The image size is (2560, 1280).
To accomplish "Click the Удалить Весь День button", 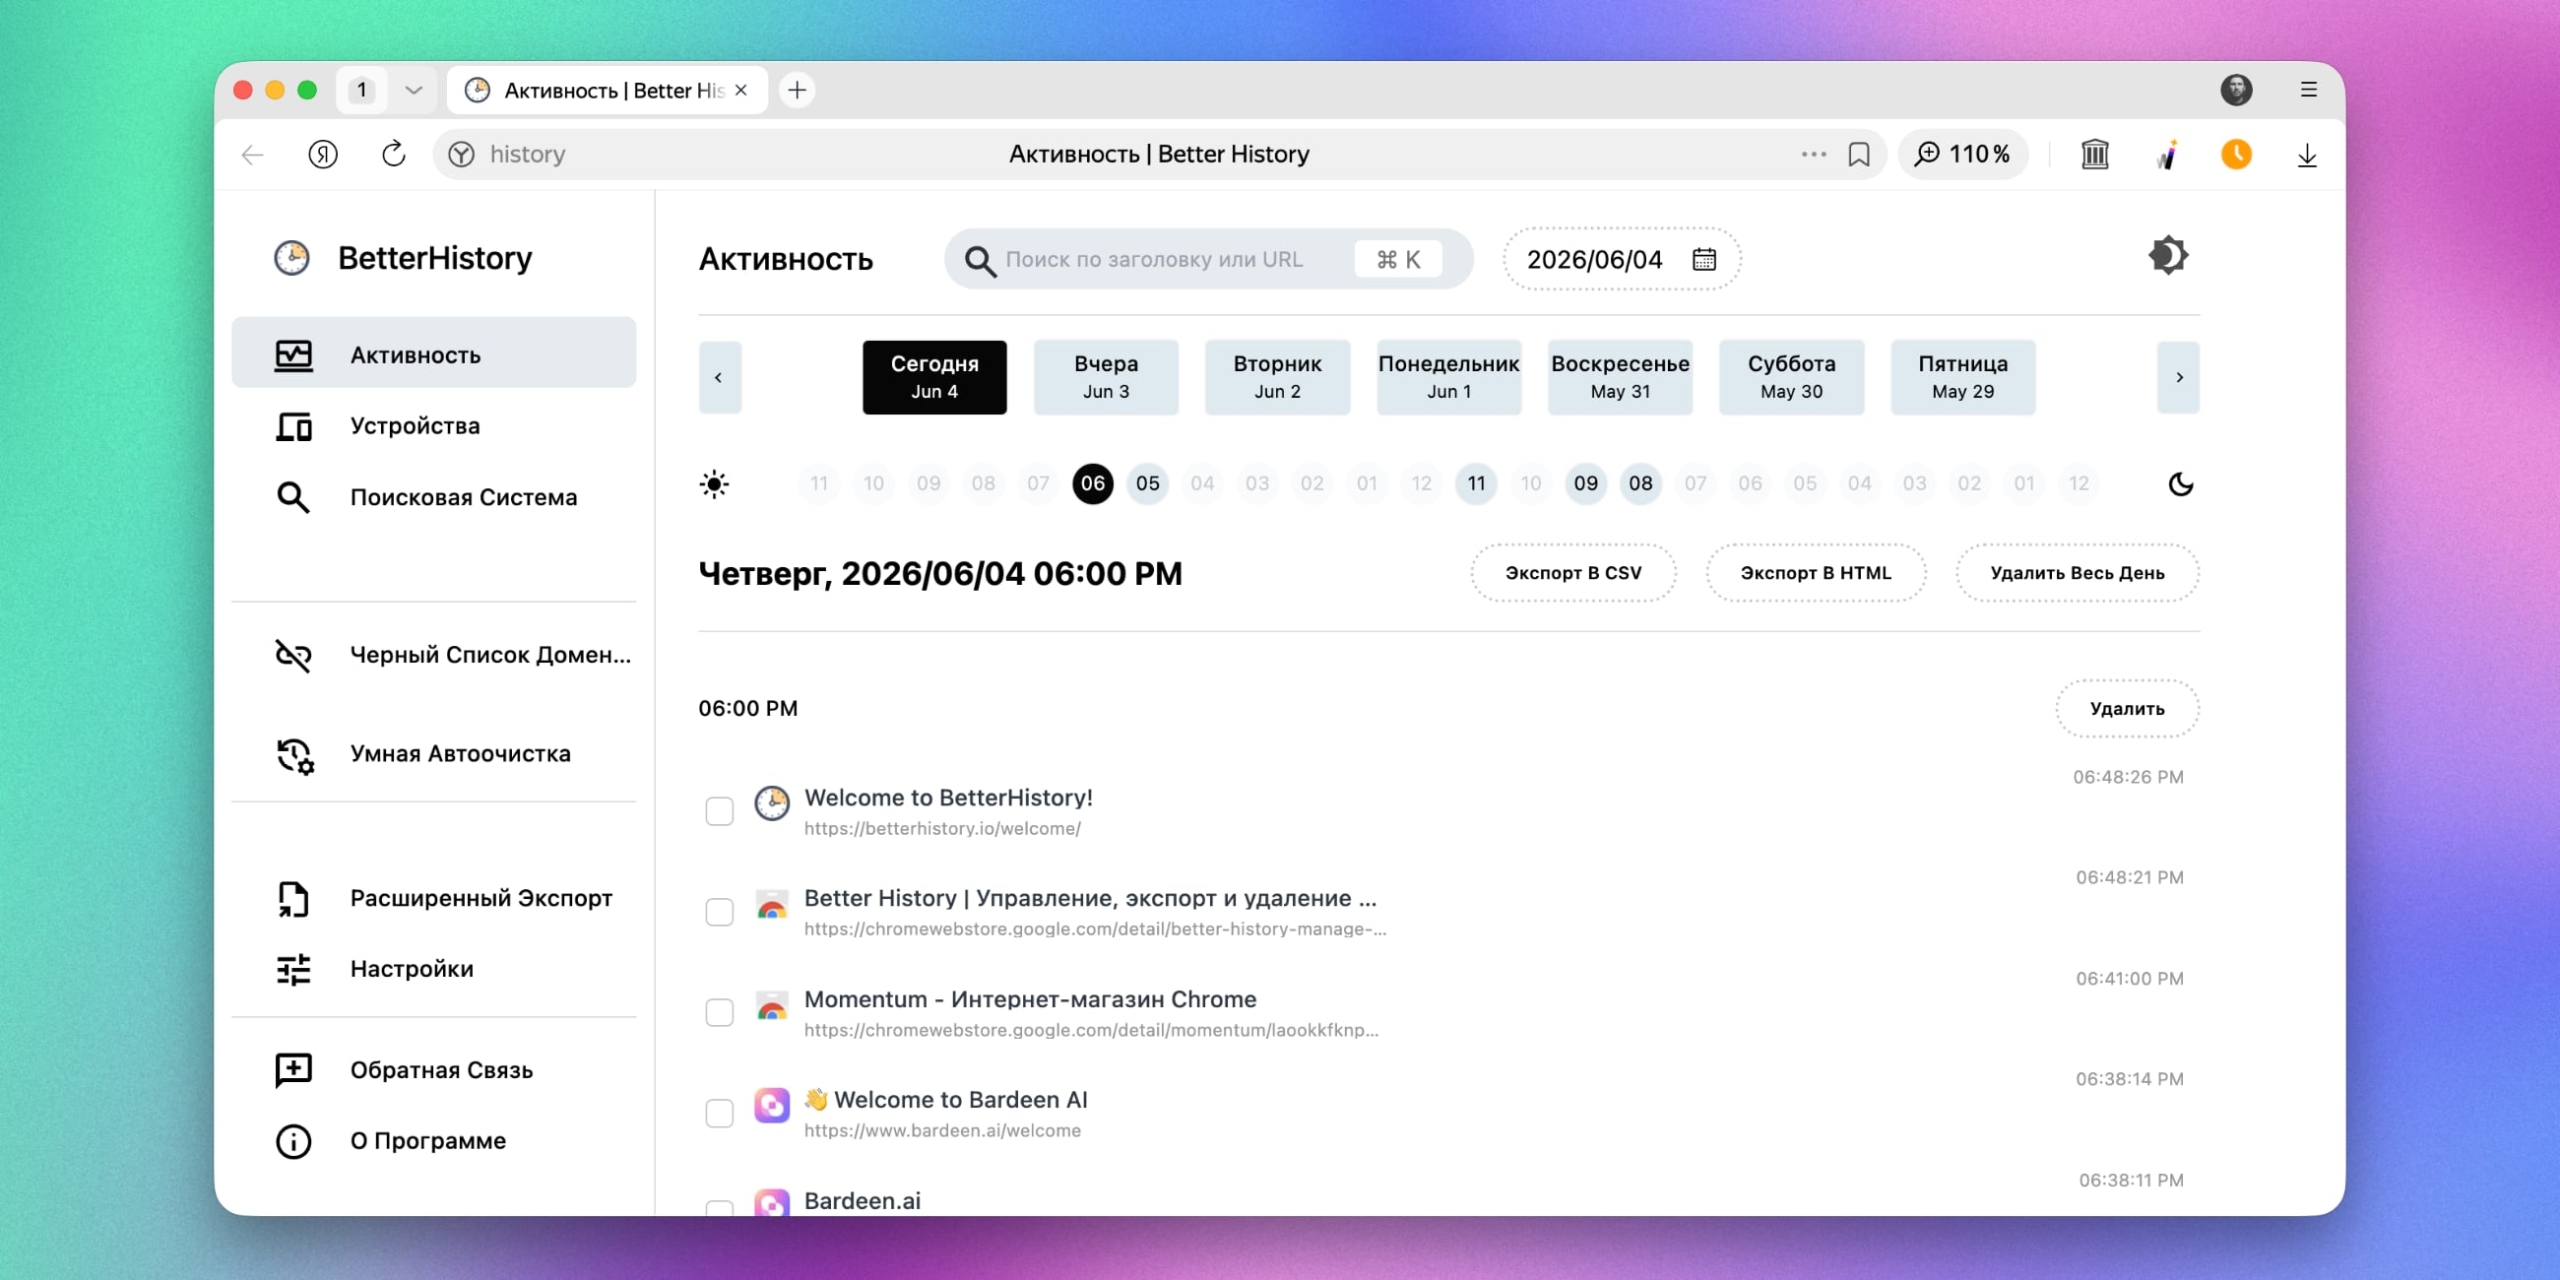I will (x=2077, y=573).
